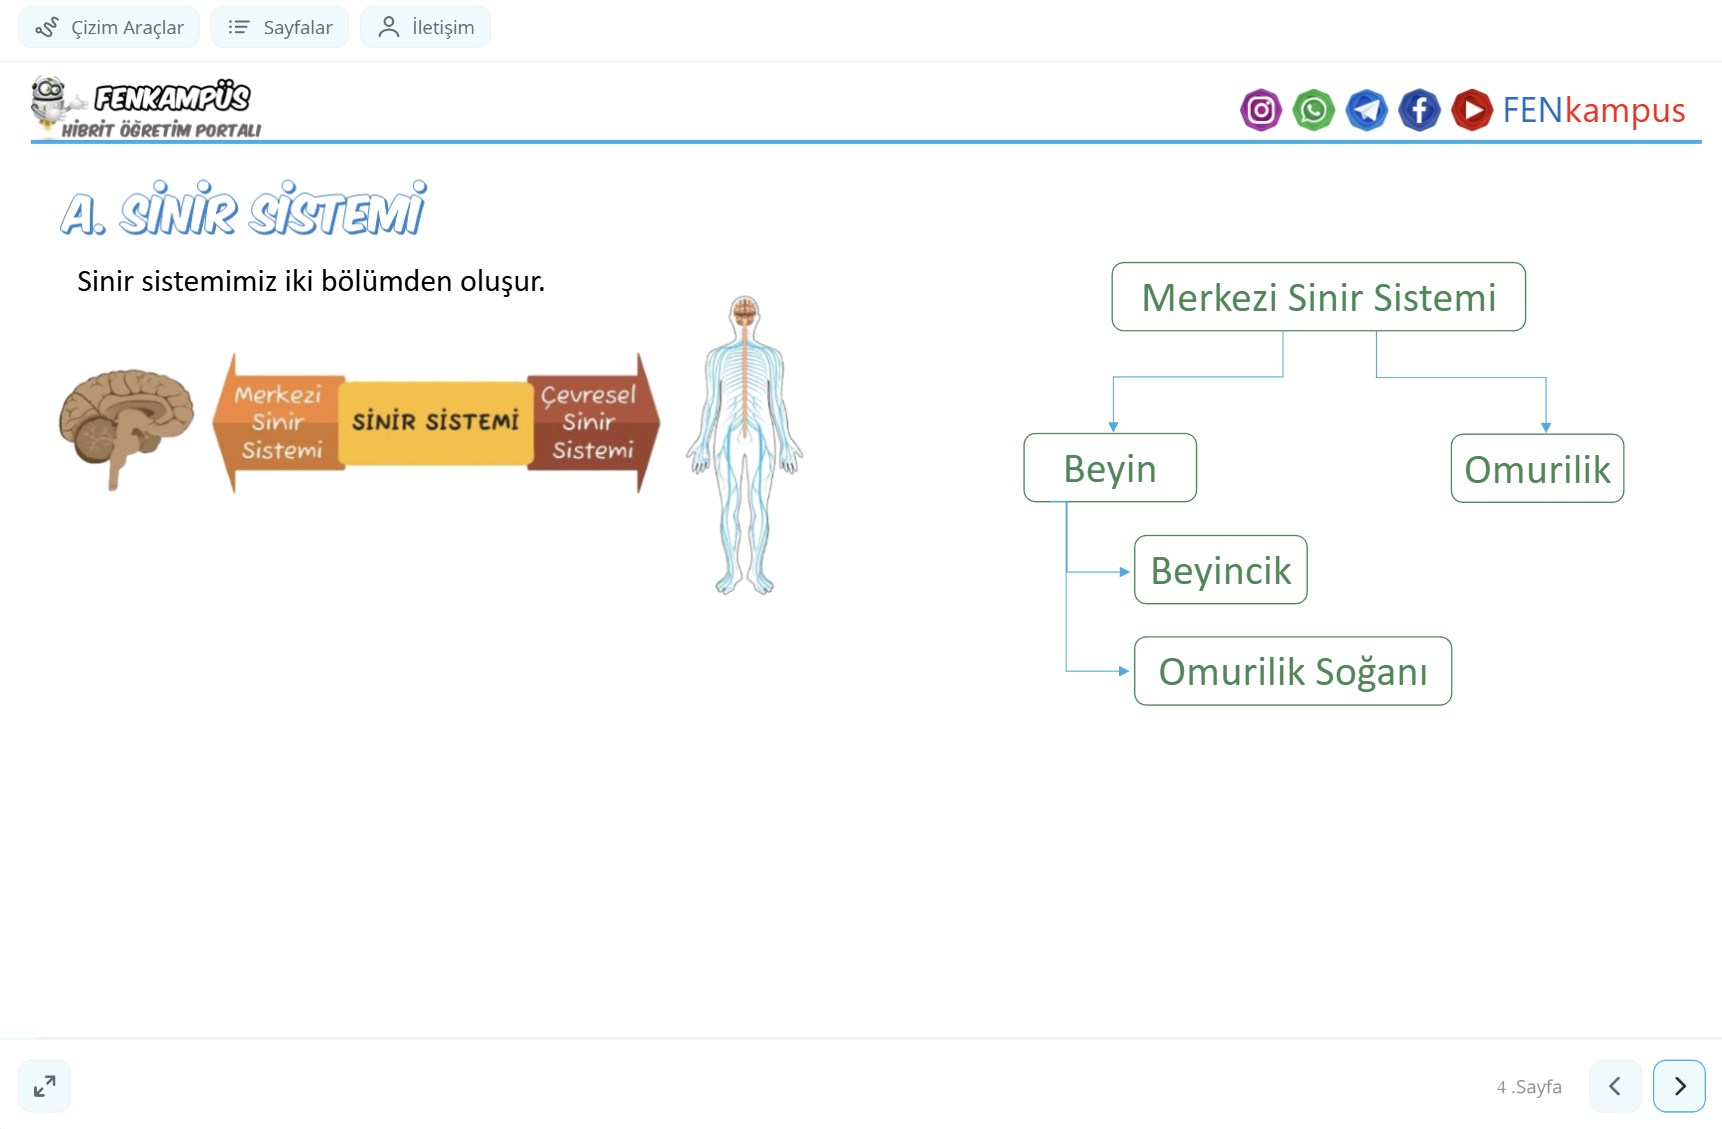Select the Beyincik diagram box
Viewport: 1722px width, 1129px height.
pyautogui.click(x=1220, y=570)
